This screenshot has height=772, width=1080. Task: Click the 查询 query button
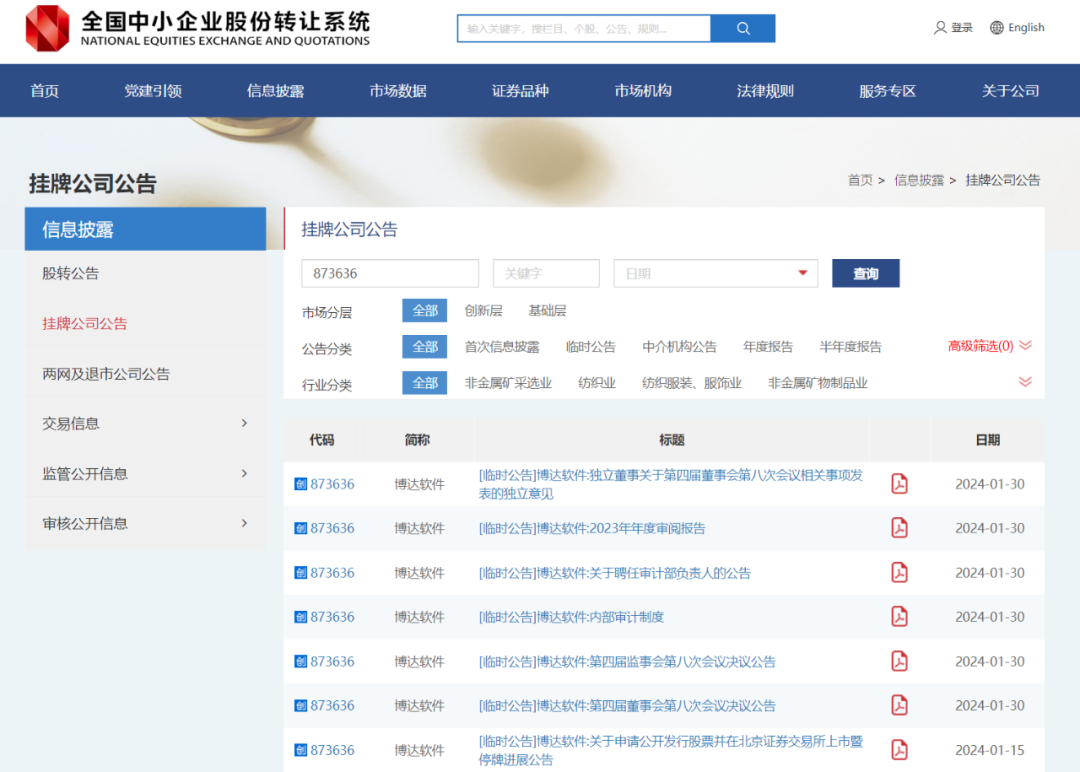[866, 273]
